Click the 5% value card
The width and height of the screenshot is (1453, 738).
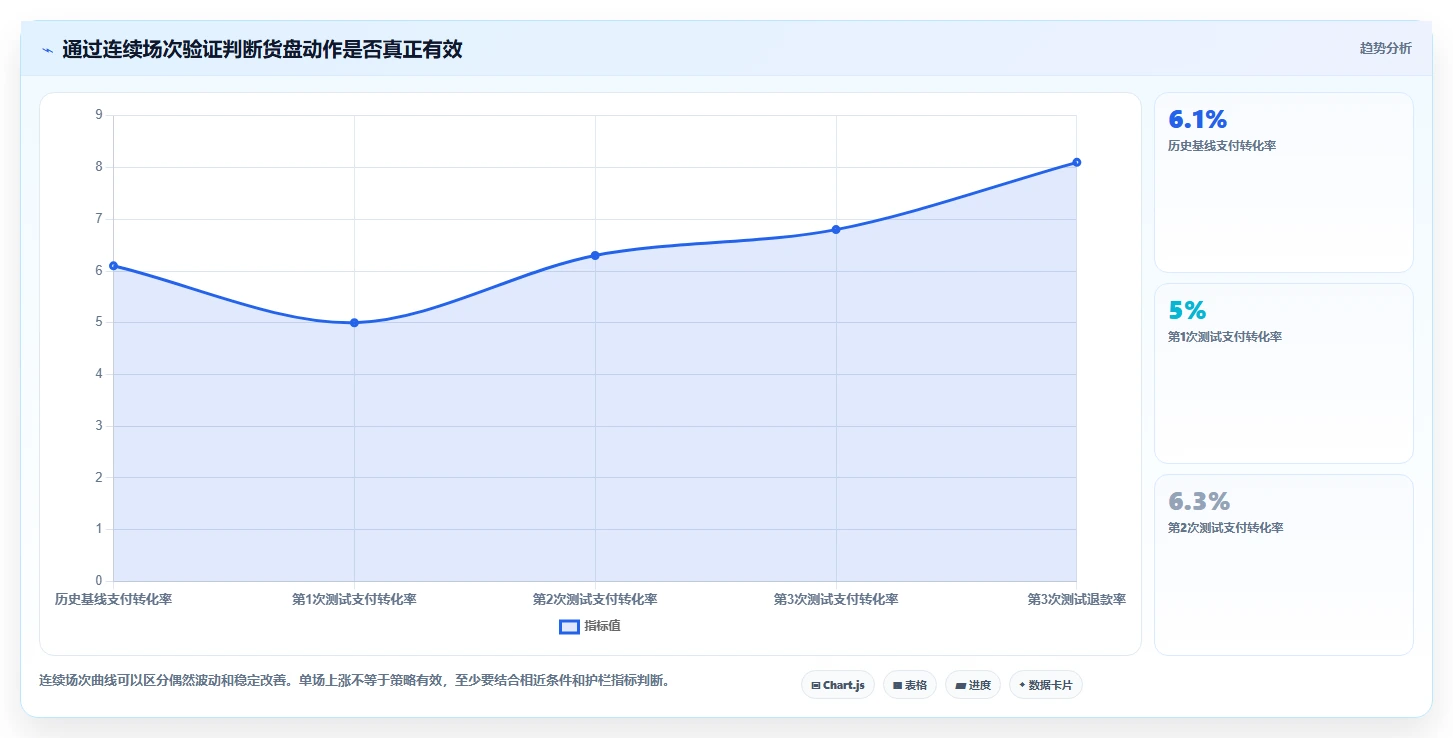[1283, 373]
